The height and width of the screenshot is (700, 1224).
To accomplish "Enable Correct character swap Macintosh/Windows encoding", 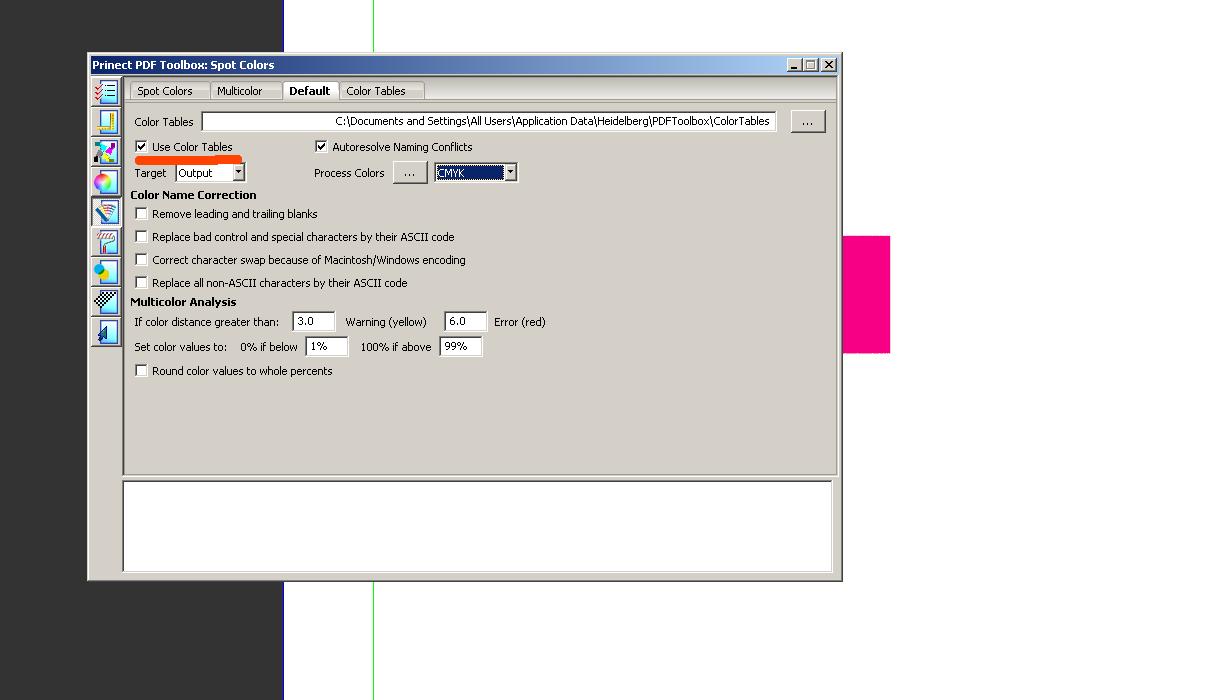I will (141, 260).
